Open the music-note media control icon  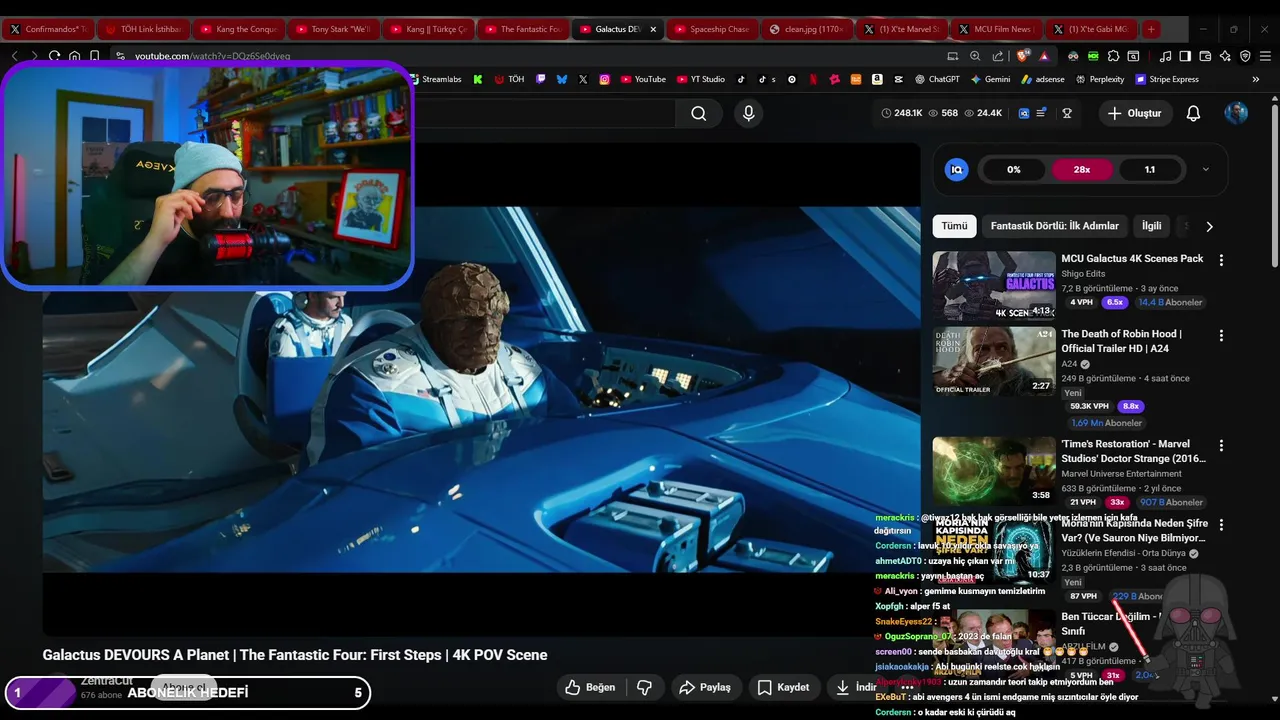[x=1166, y=56]
